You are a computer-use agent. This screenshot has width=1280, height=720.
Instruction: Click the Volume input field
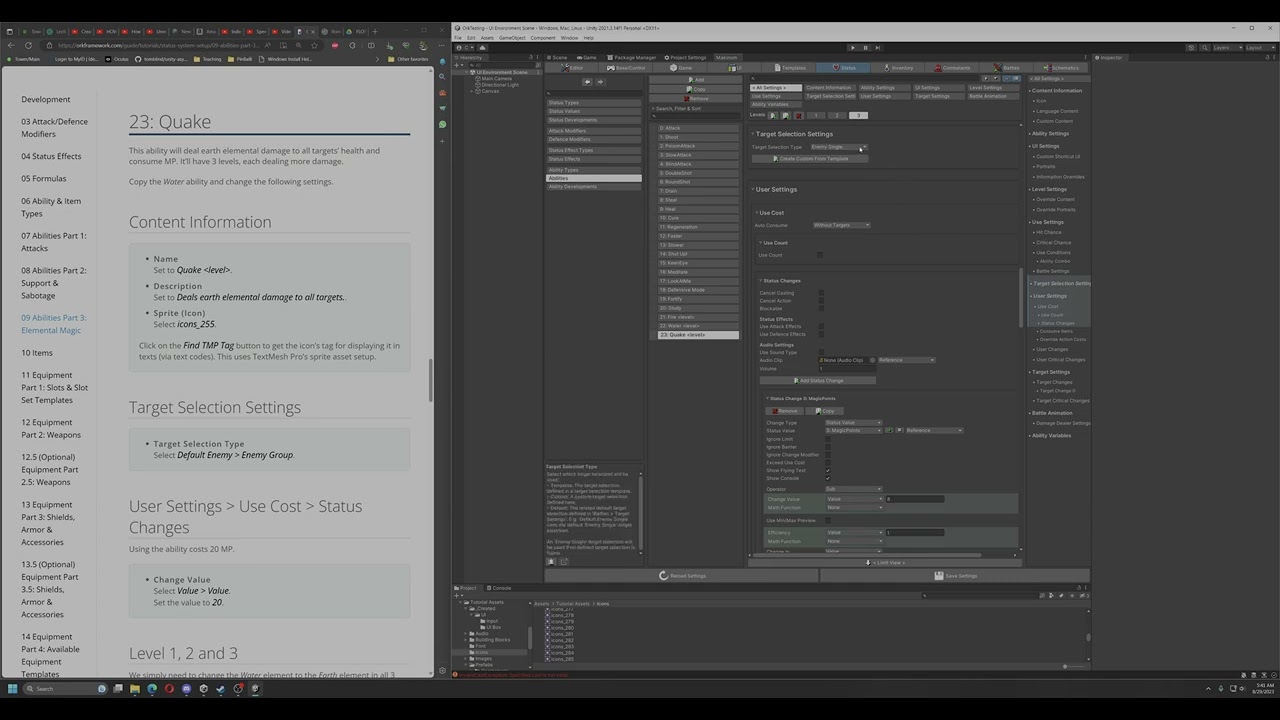(x=846, y=369)
